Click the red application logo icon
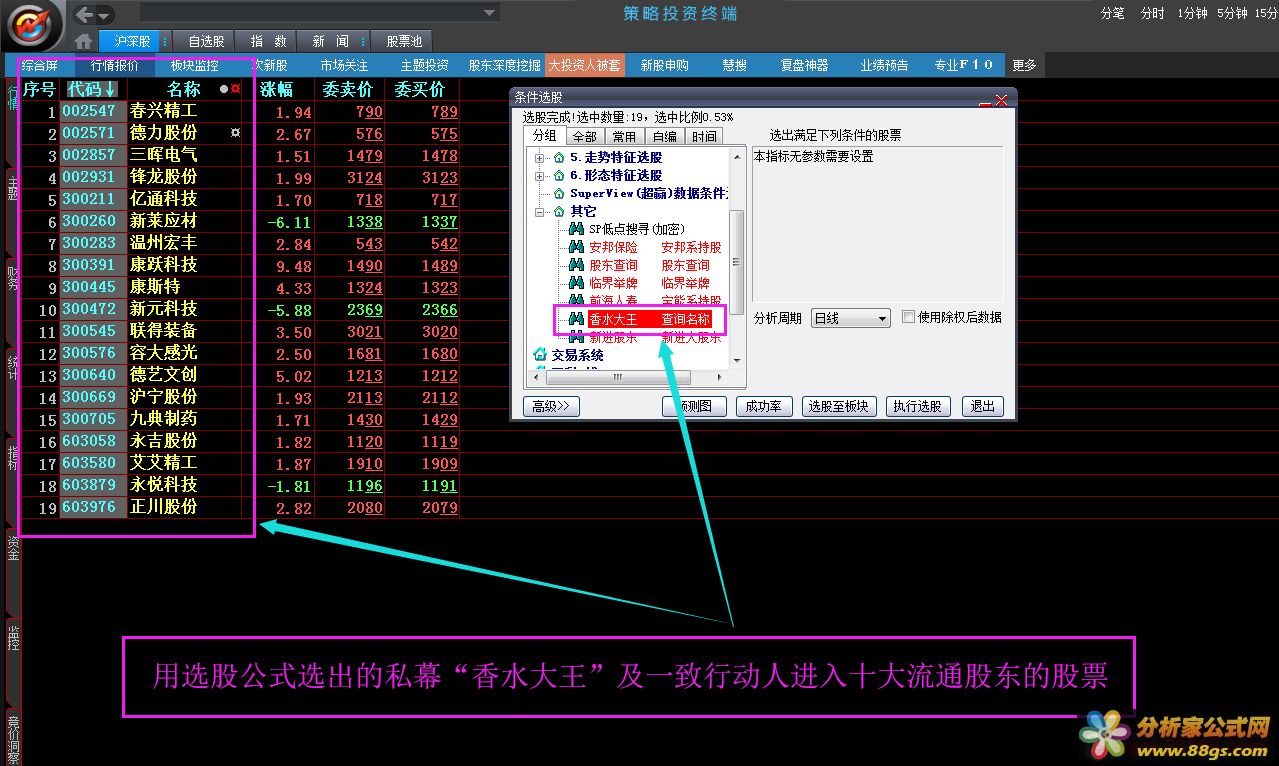The height and width of the screenshot is (766, 1279). 32,25
